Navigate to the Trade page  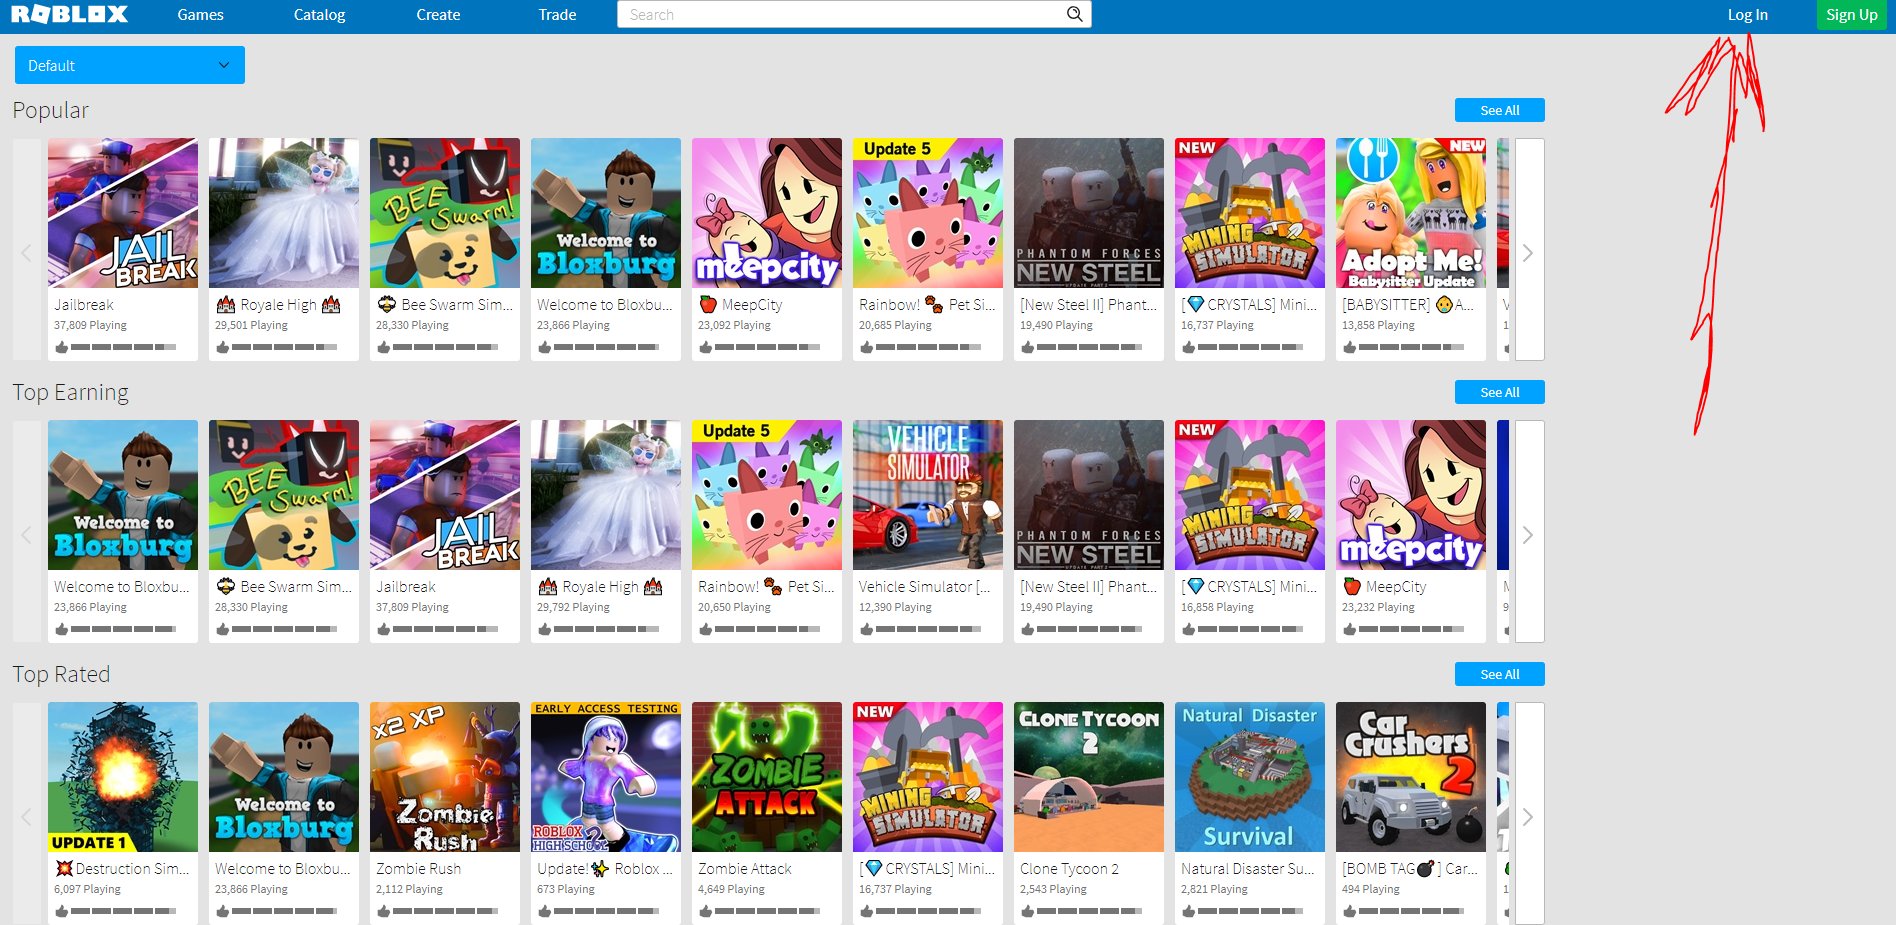[557, 15]
